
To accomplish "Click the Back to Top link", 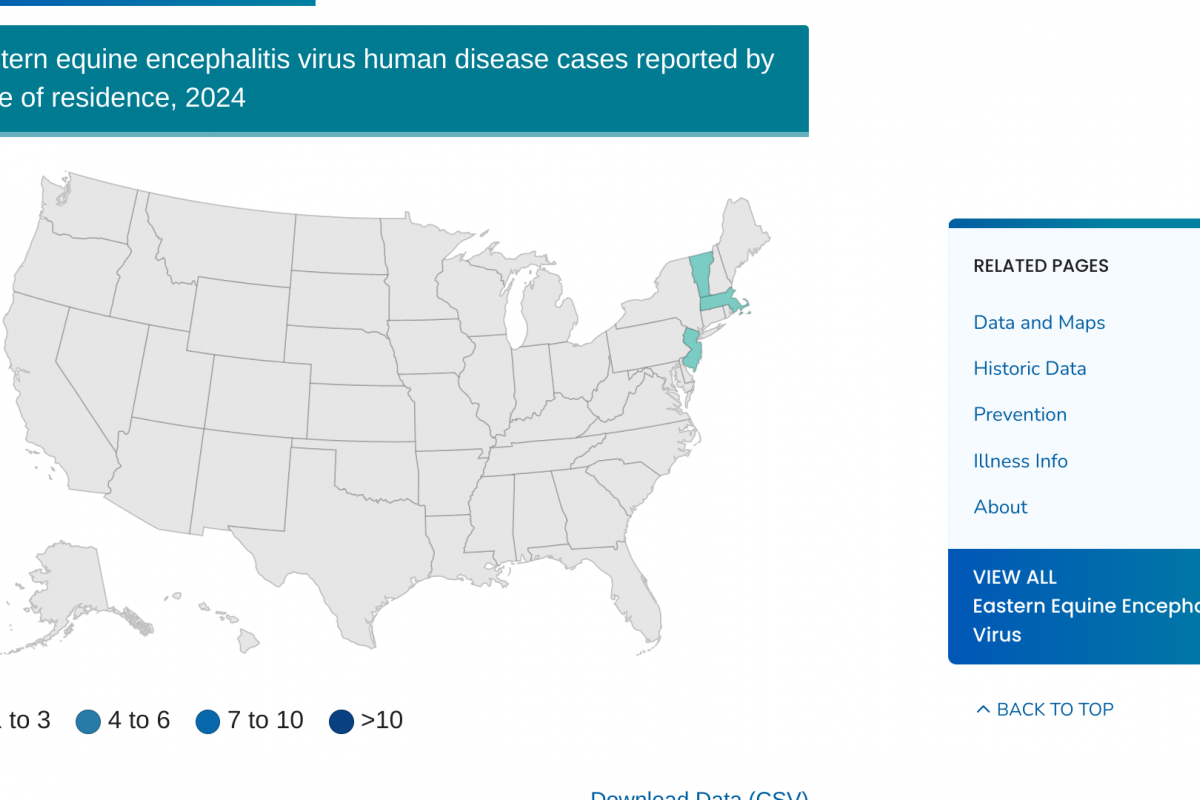I will (x=1054, y=709).
